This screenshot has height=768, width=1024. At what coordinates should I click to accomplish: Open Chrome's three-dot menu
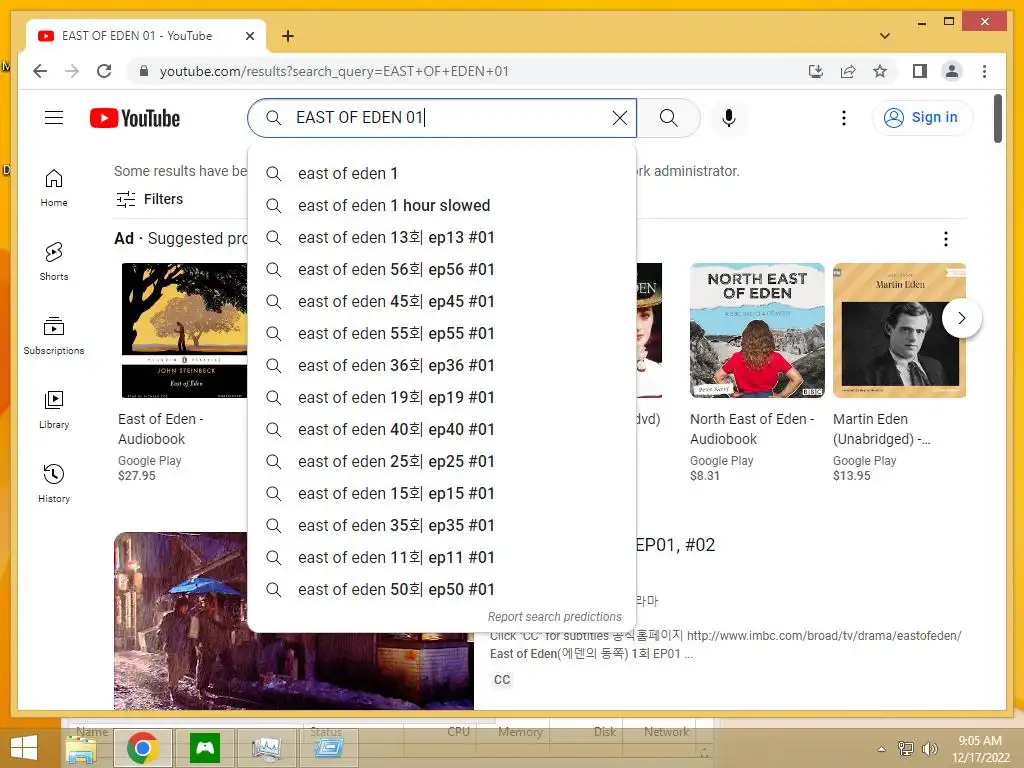click(984, 71)
